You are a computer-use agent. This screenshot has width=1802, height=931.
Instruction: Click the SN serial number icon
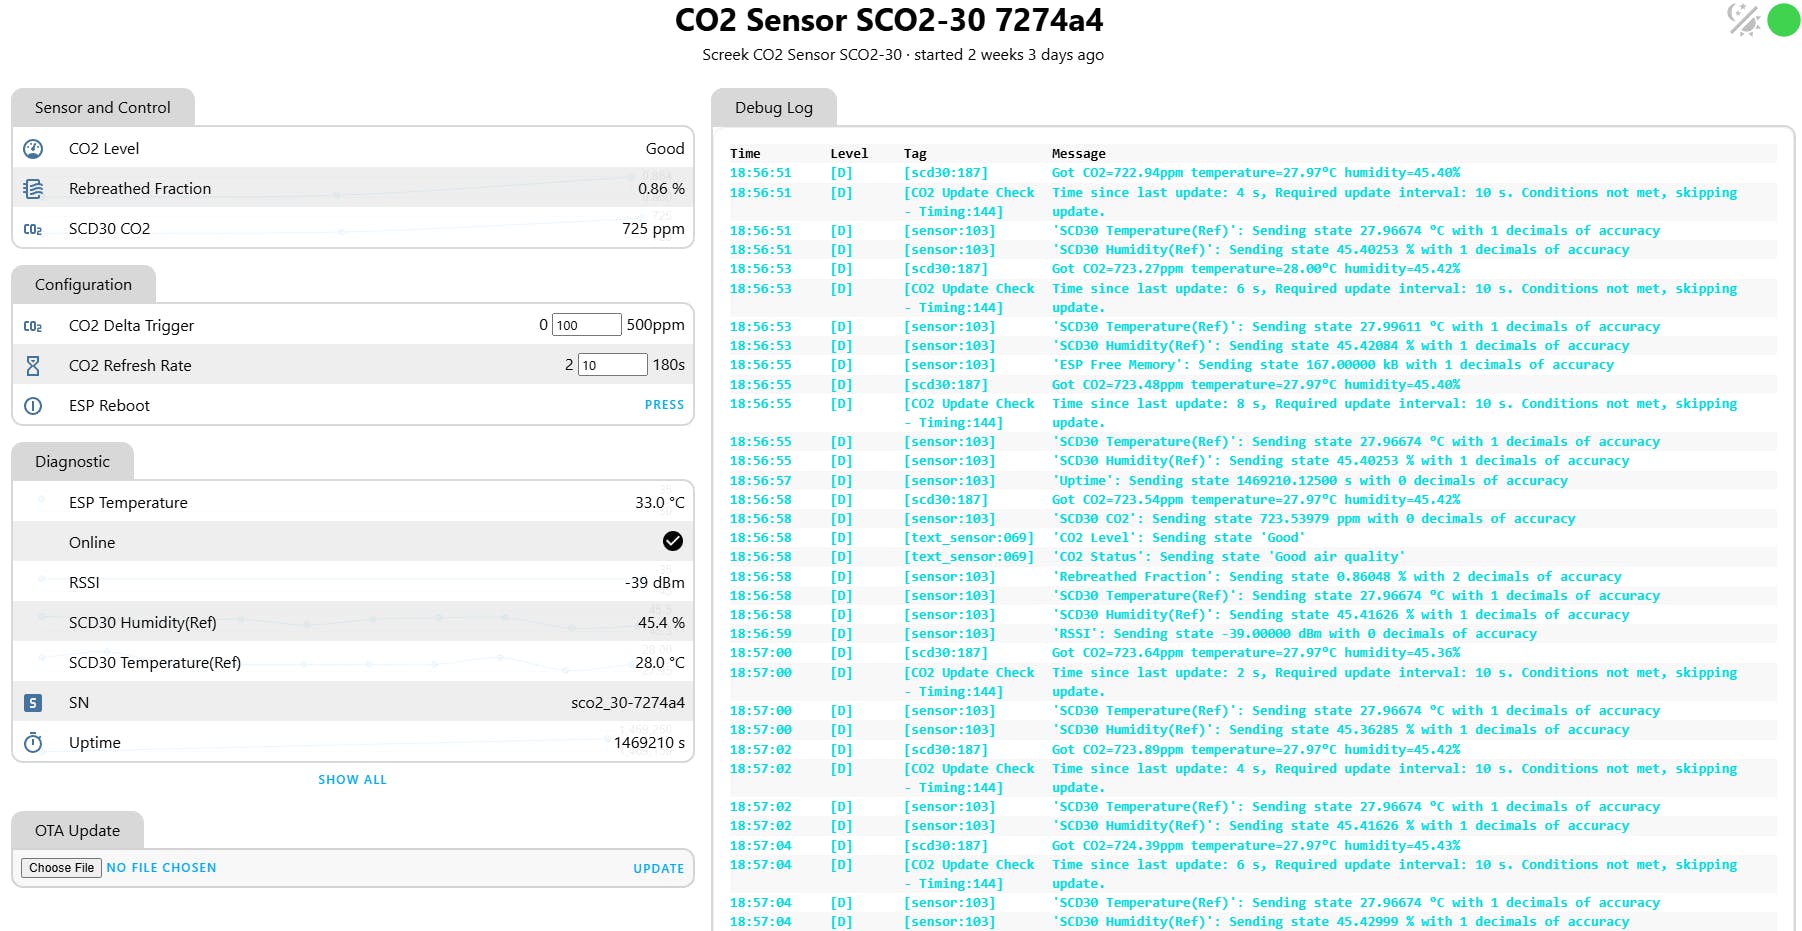33,703
